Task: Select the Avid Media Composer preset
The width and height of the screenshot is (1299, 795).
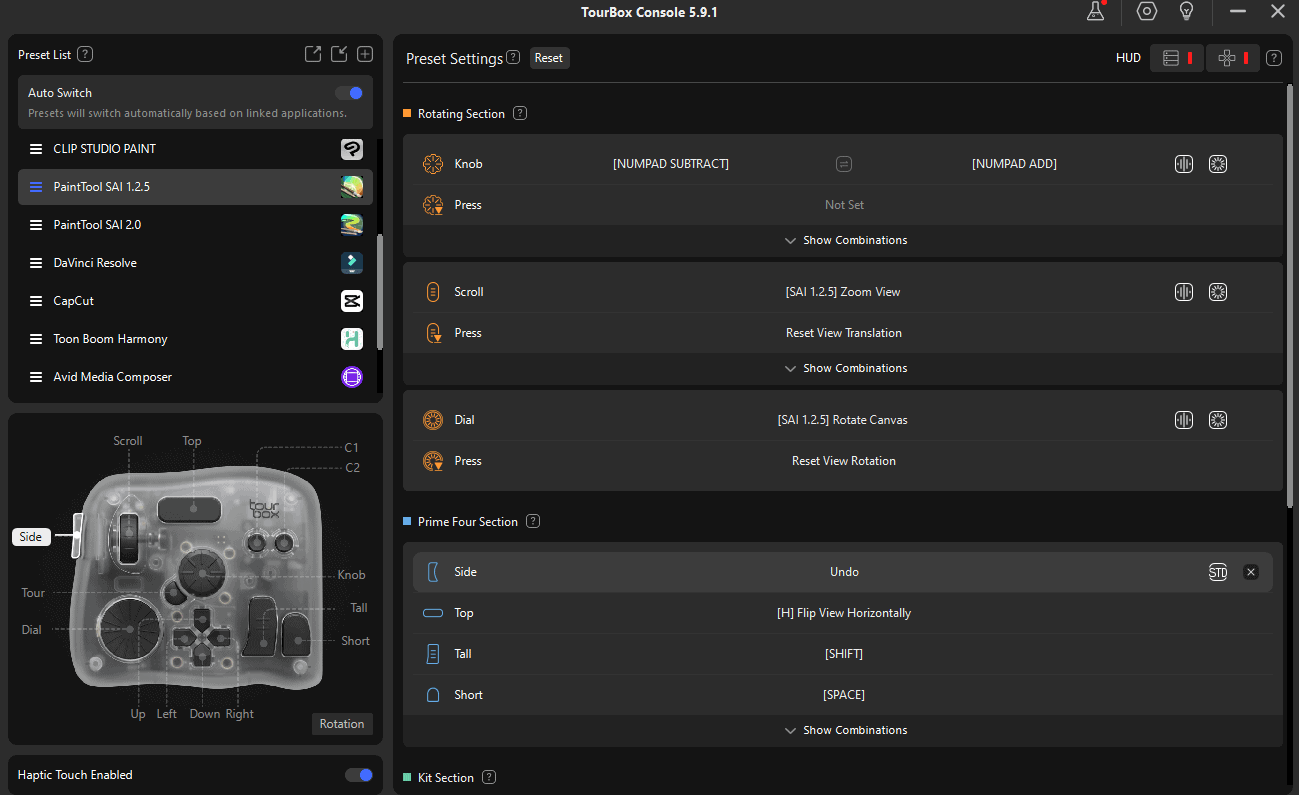Action: pos(195,377)
